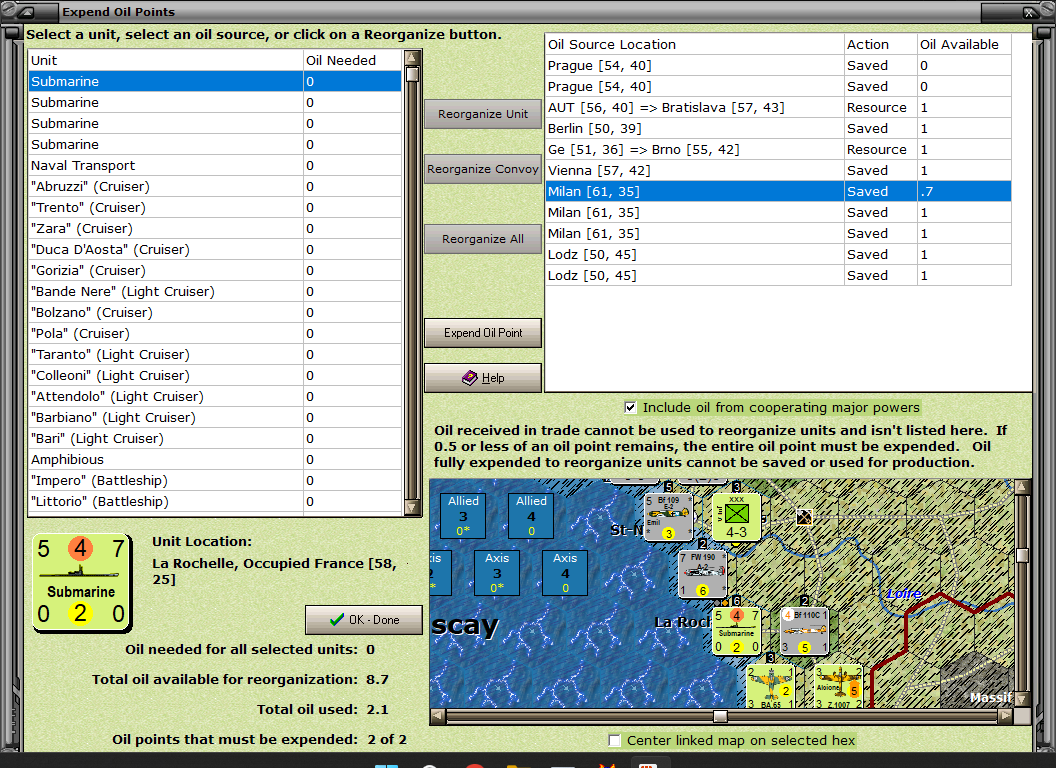This screenshot has width=1056, height=768.
Task: Select the "Colleoni" (Light Cruiser) row
Action: [215, 375]
